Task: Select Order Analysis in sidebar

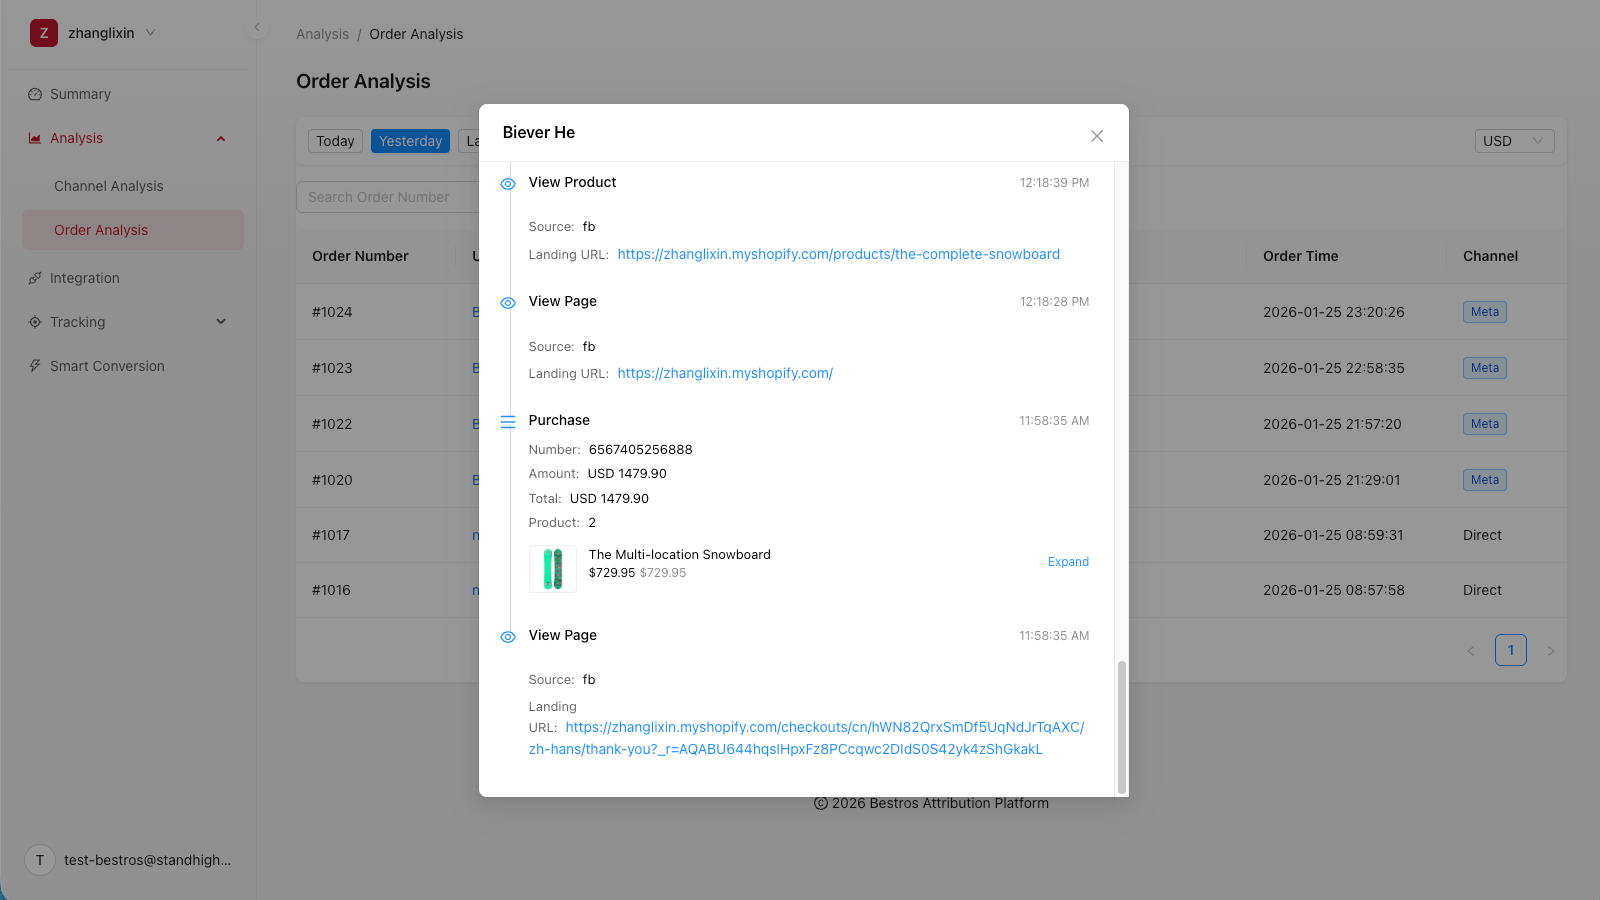Action: pyautogui.click(x=101, y=230)
